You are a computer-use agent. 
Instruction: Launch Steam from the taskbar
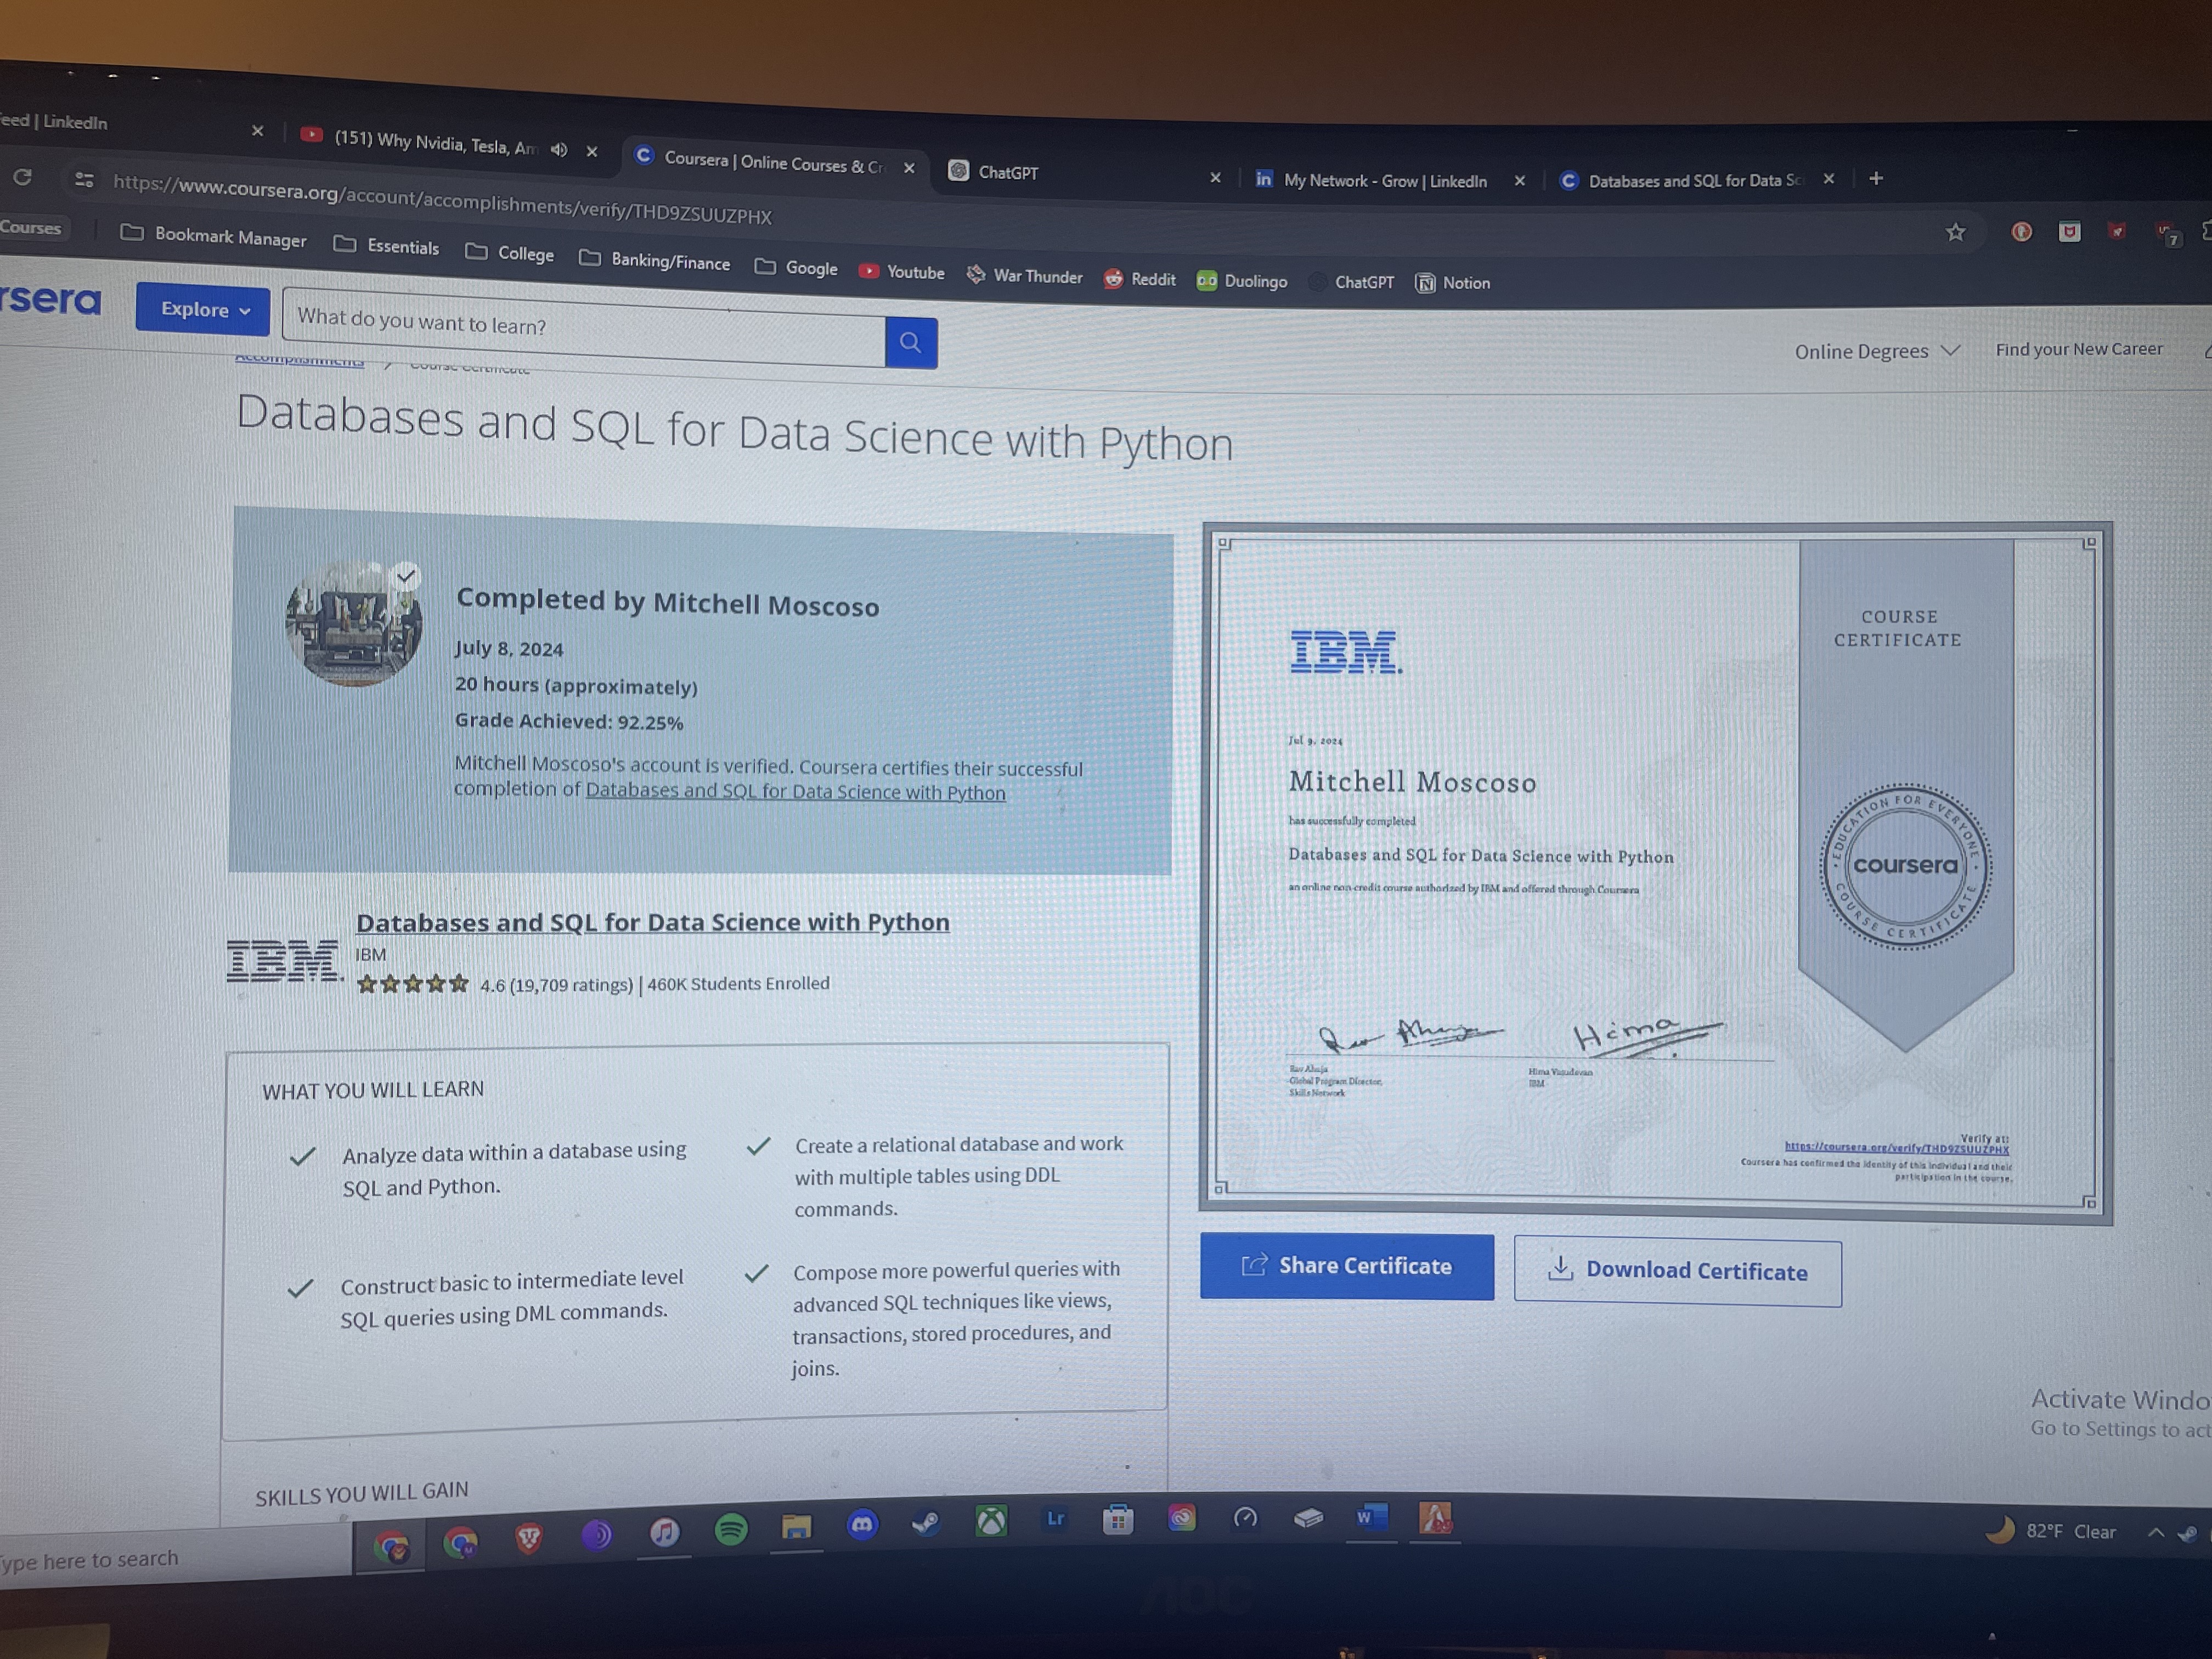click(x=926, y=1522)
